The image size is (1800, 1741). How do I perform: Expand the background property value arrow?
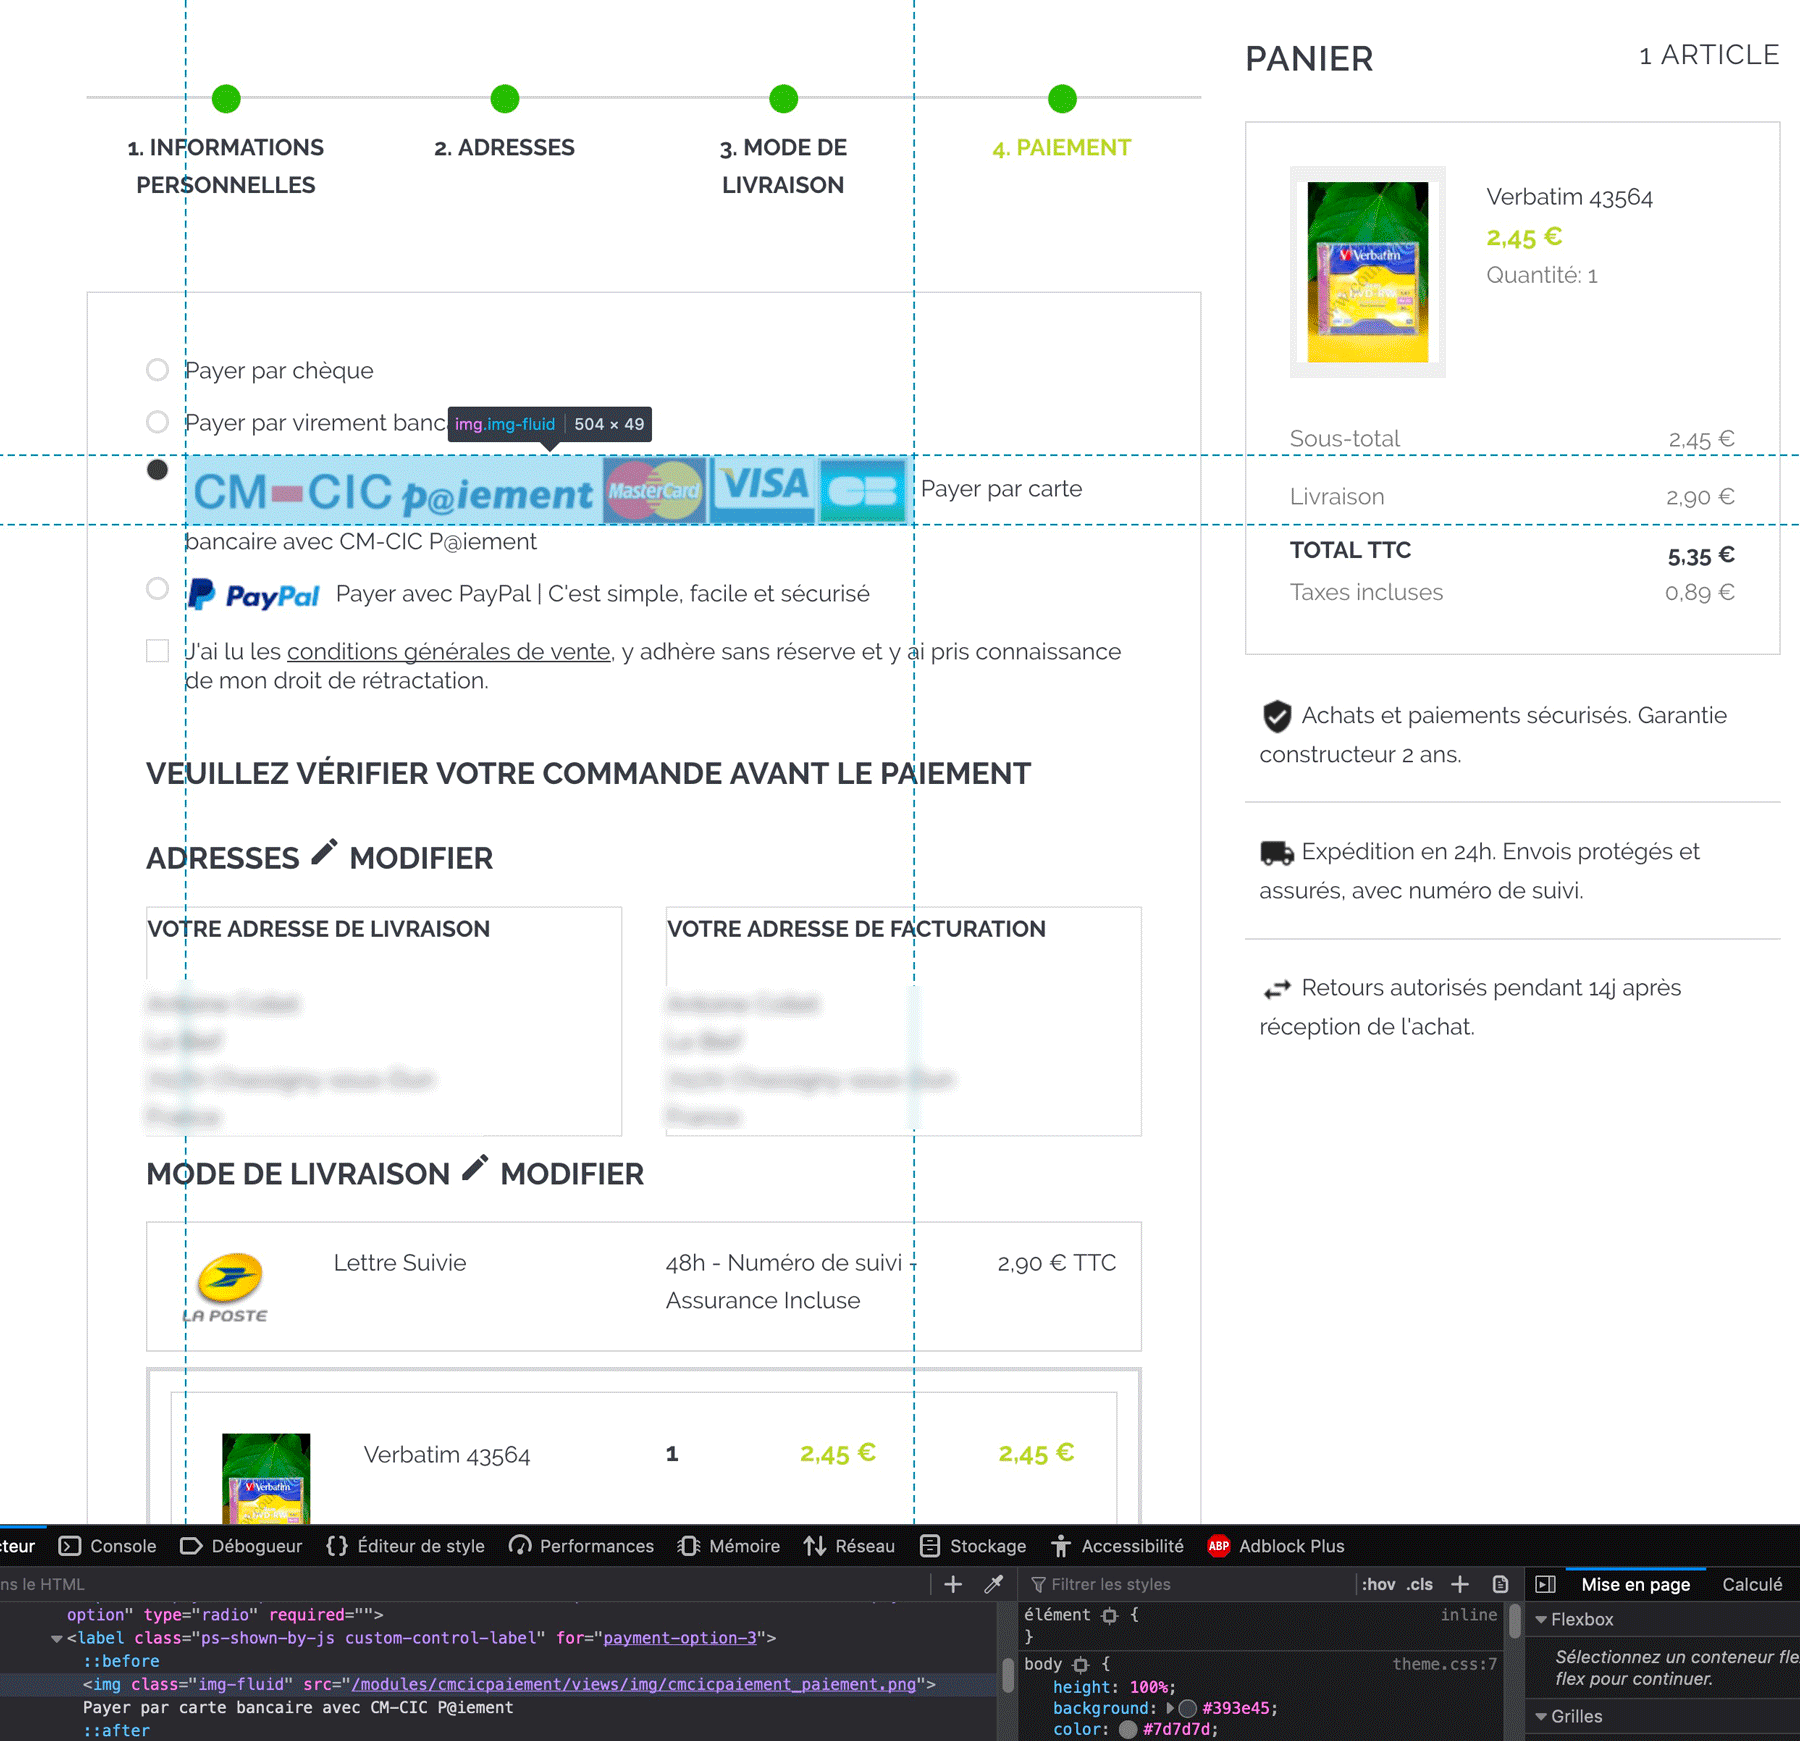point(1169,1708)
